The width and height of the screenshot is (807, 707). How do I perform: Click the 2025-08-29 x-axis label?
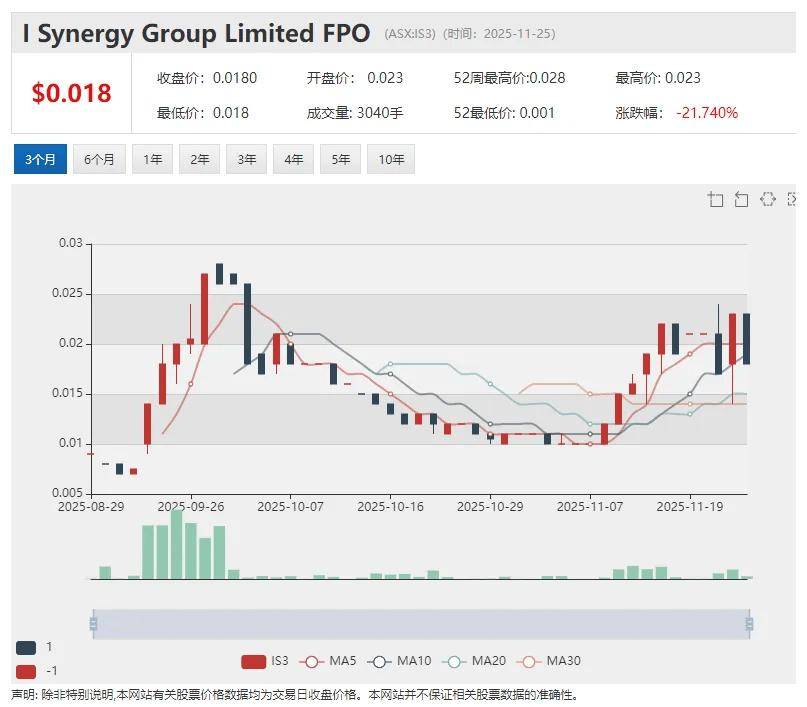91,507
